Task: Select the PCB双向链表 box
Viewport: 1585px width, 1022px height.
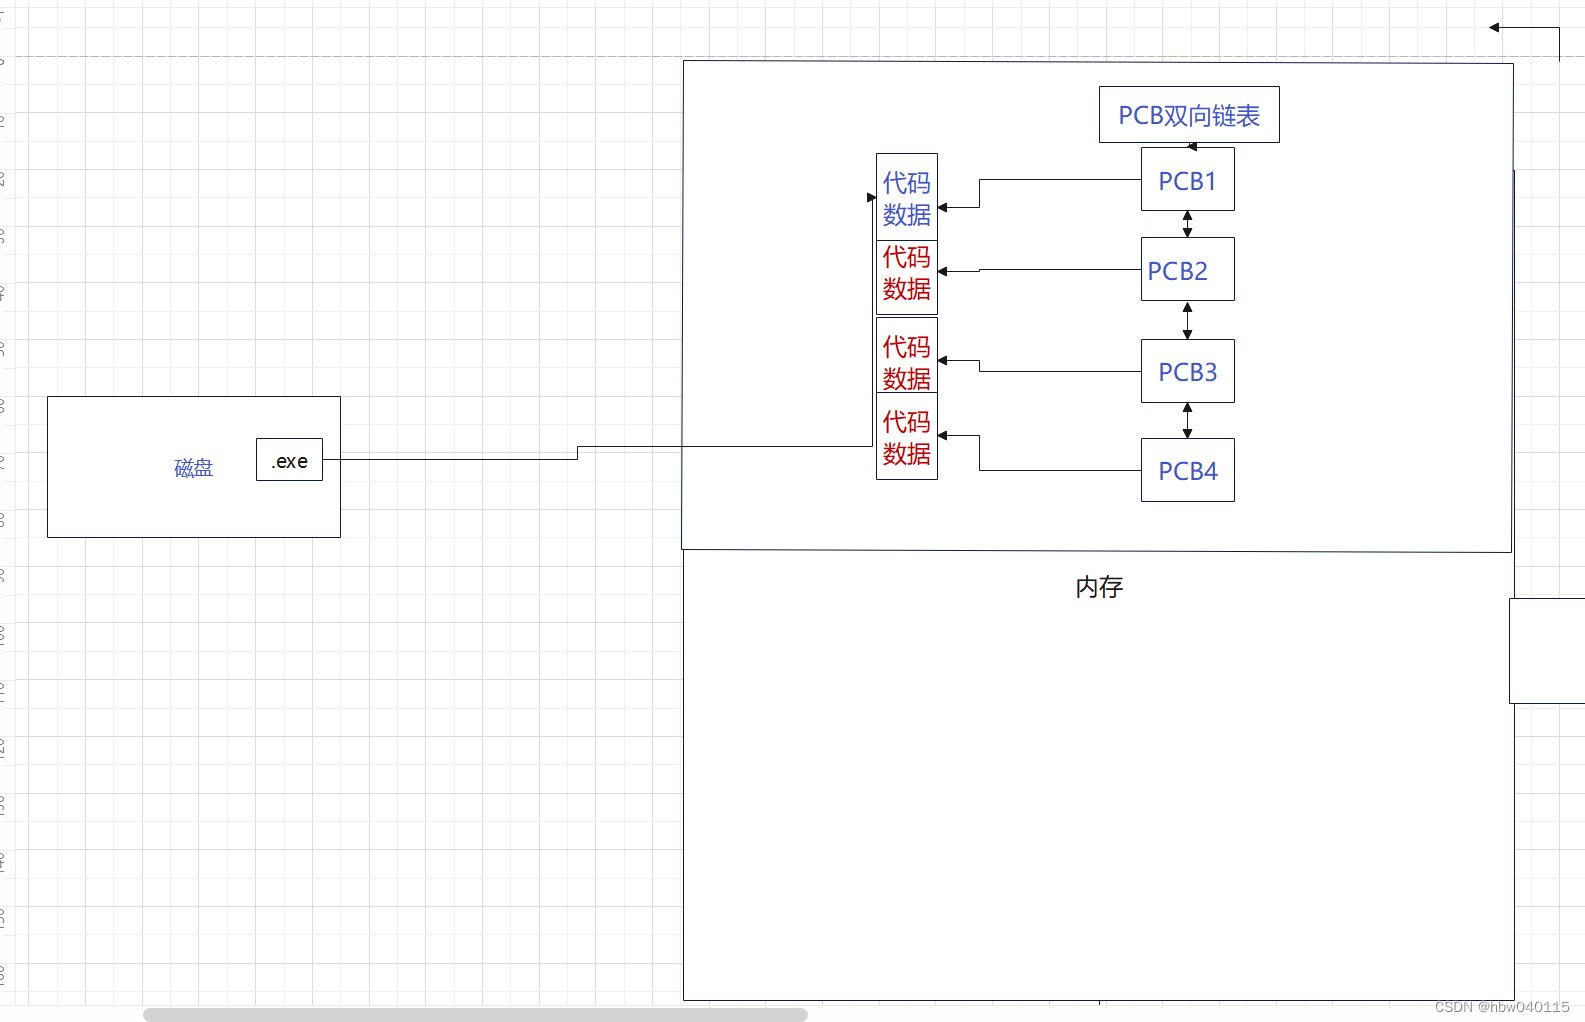Action: pos(1189,115)
